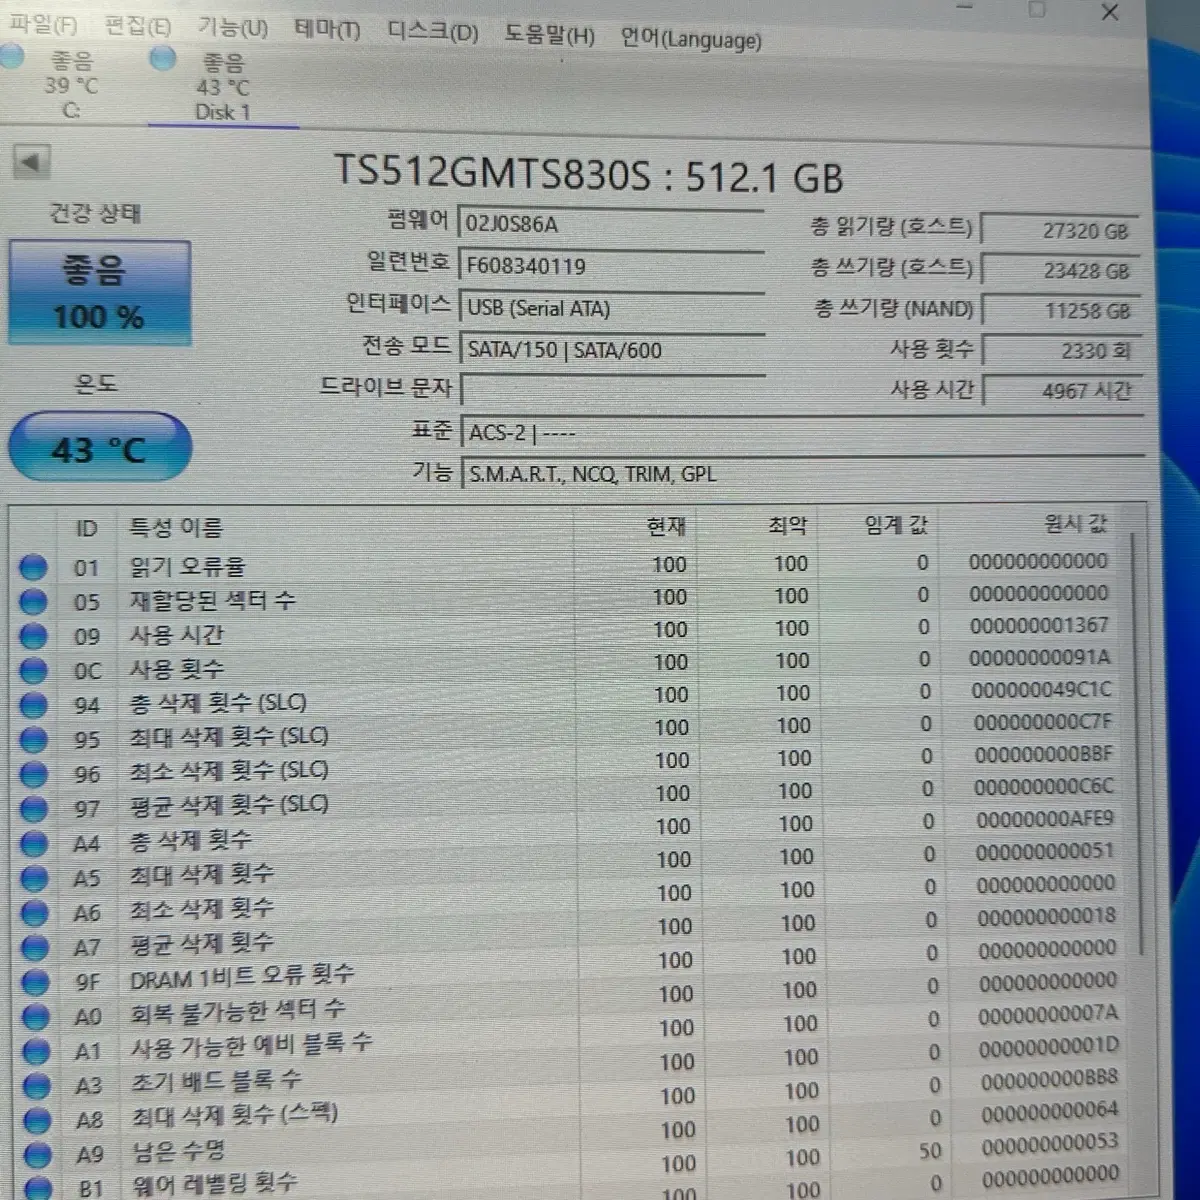The width and height of the screenshot is (1200, 1200).
Task: Click status icon for 05 재할당된 섹터 수
Action: (x=33, y=602)
